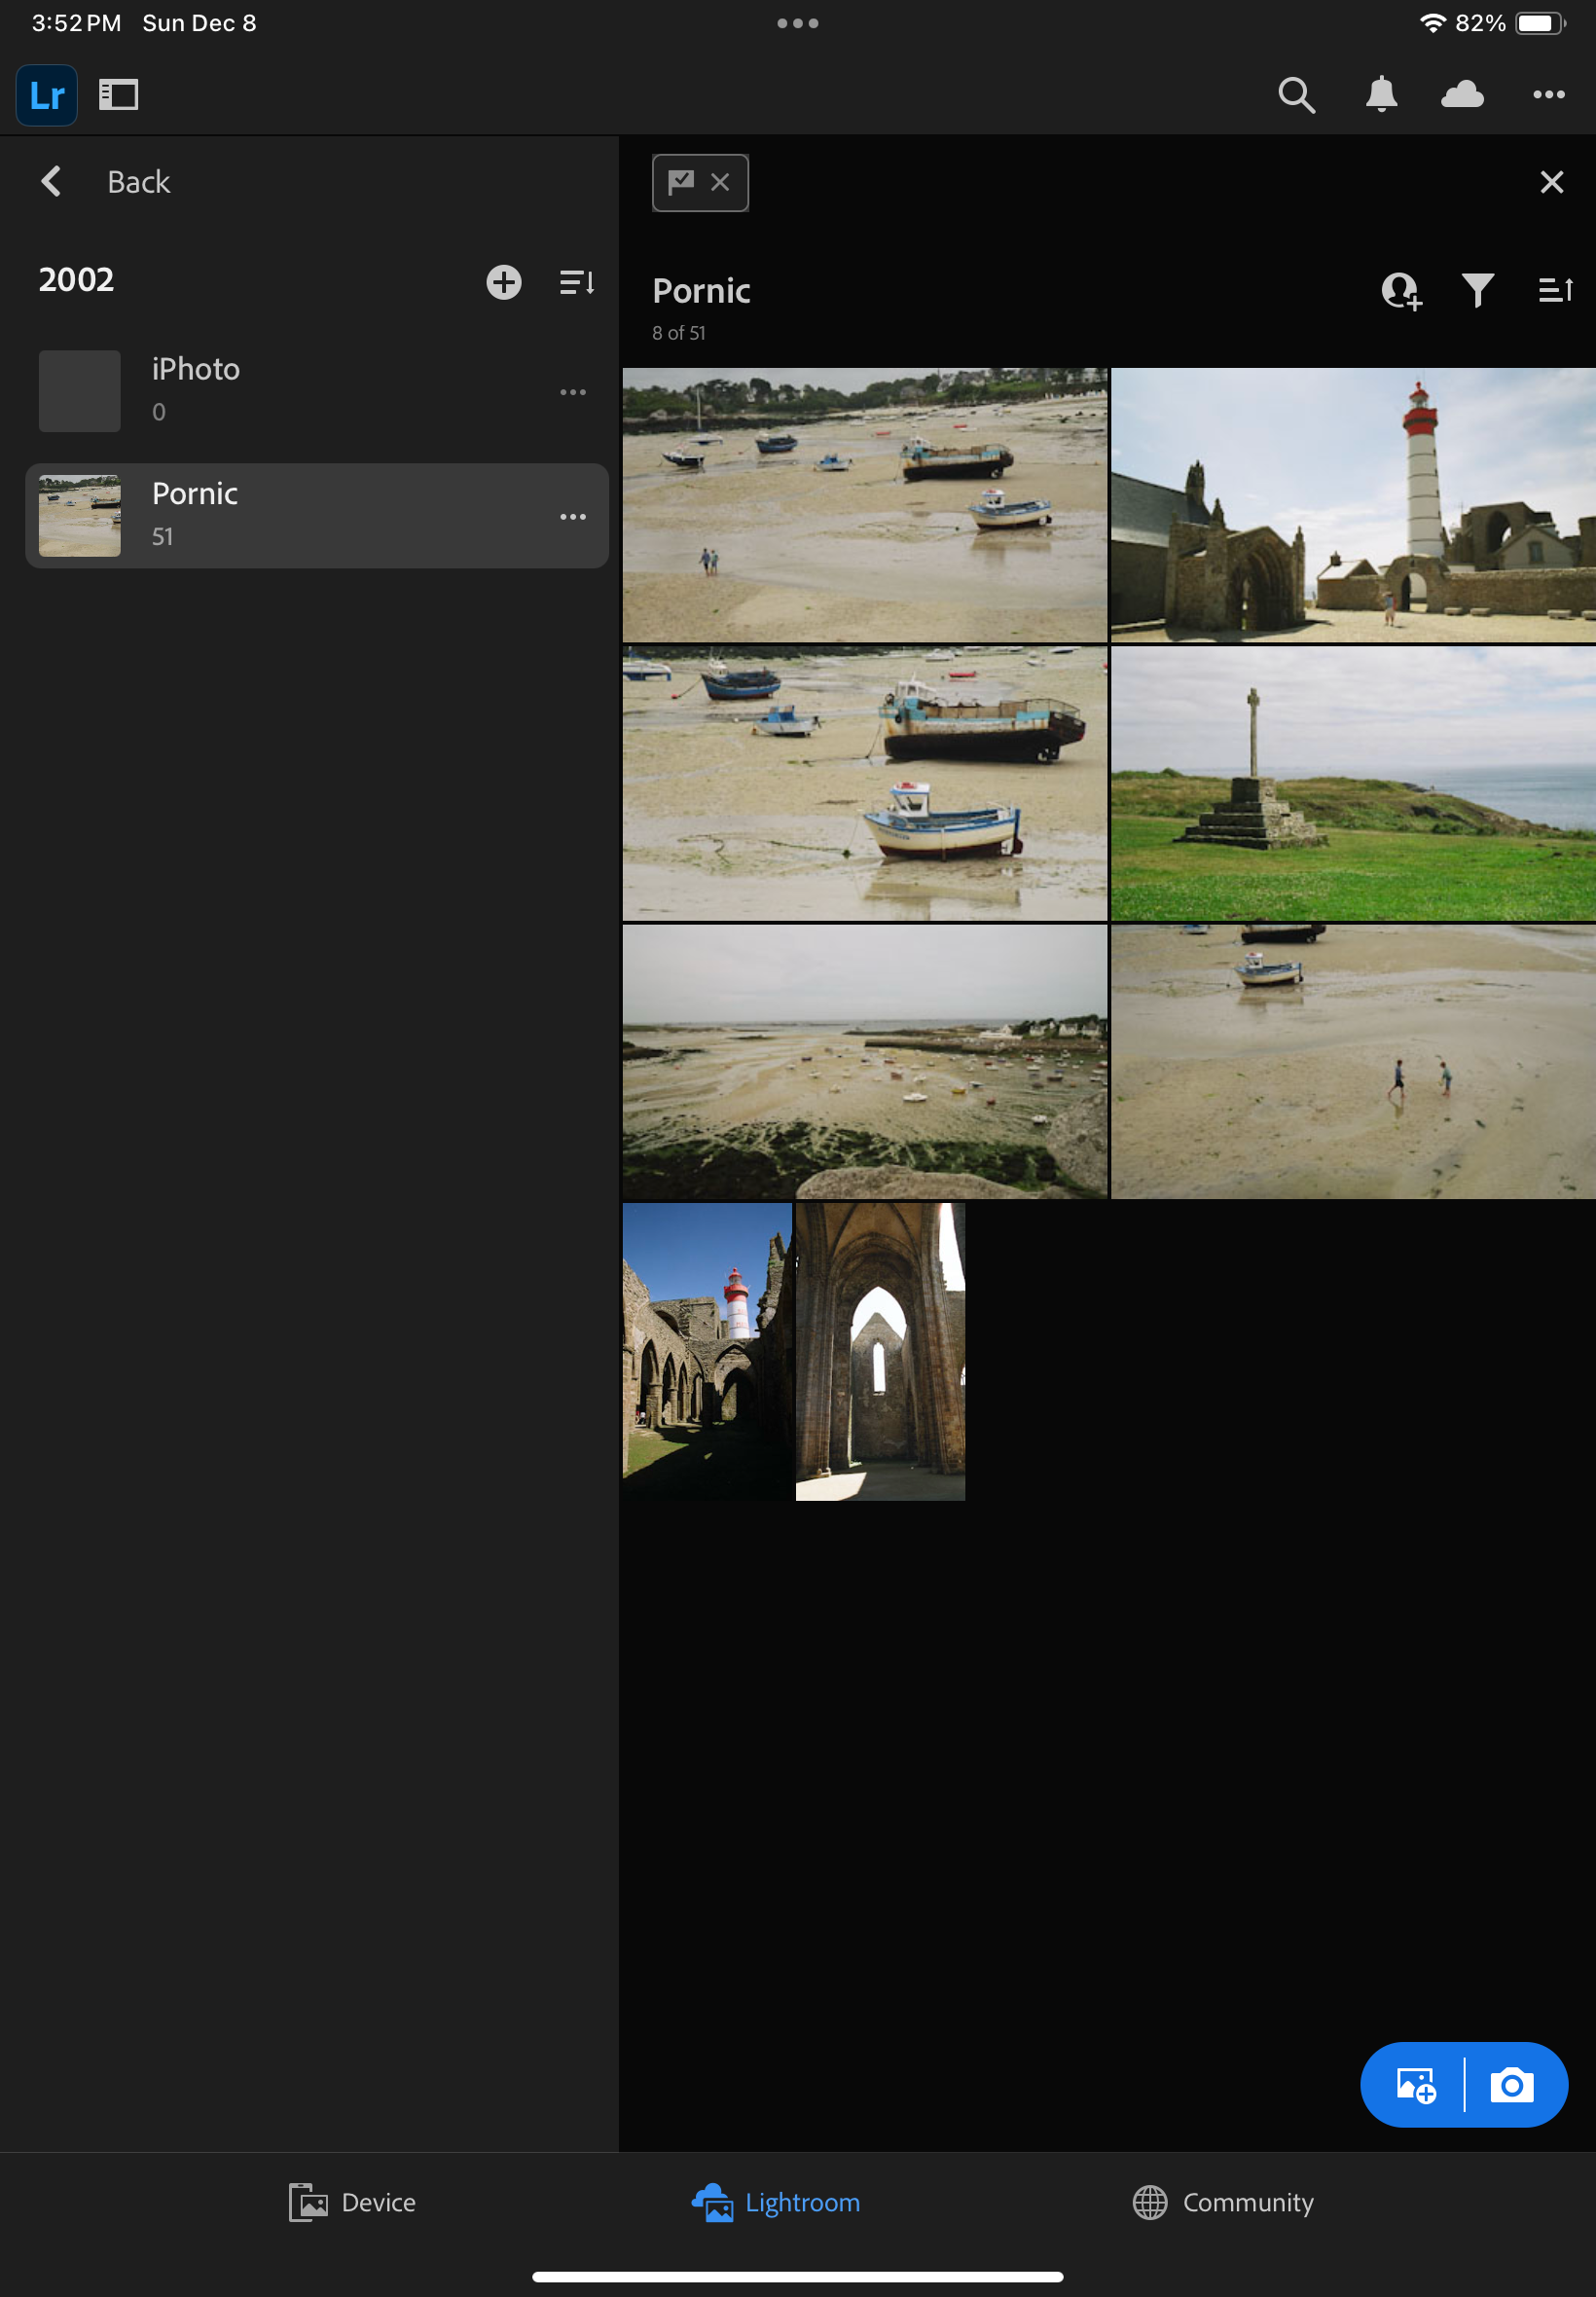The image size is (1596, 2297).
Task: Tap the Lightroom Lr home logo
Action: pyautogui.click(x=47, y=95)
